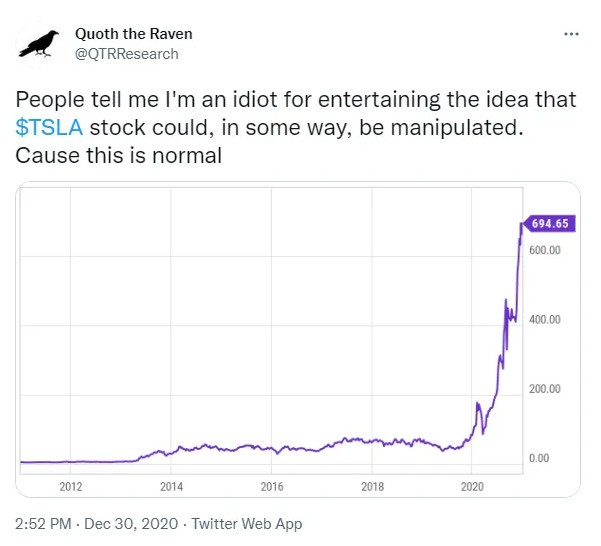Open the Twitter Web App source link
This screenshot has width=601, height=546.
click(x=247, y=524)
